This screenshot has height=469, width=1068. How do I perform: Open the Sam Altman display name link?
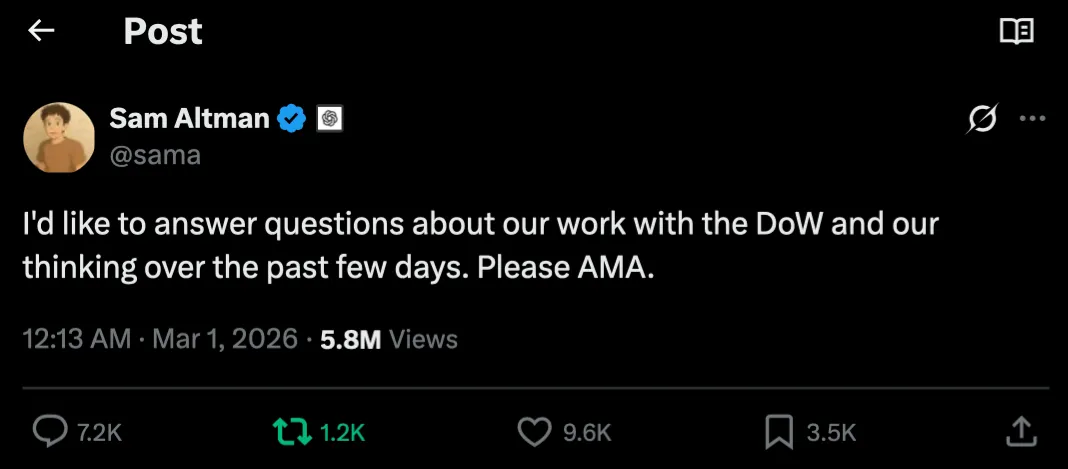(189, 118)
